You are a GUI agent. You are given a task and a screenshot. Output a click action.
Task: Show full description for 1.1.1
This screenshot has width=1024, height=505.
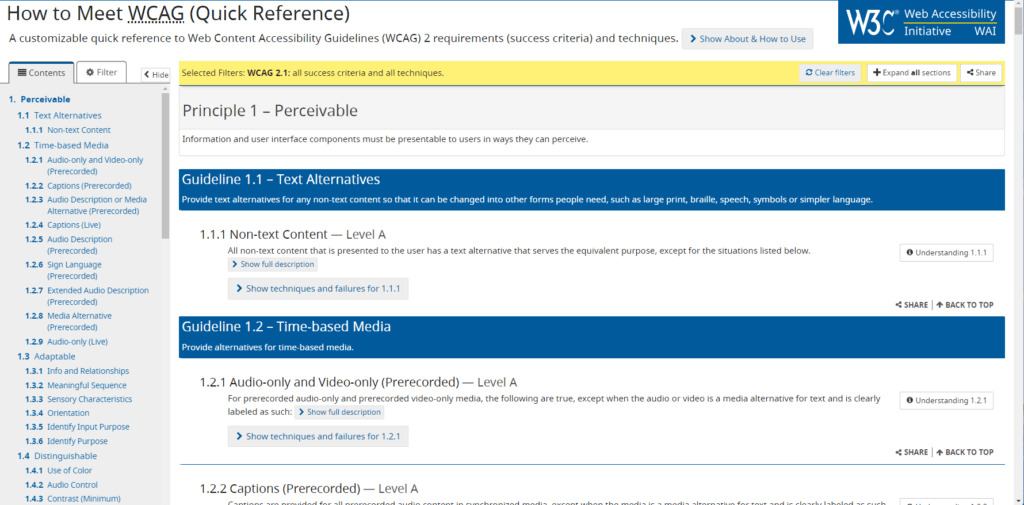272,265
